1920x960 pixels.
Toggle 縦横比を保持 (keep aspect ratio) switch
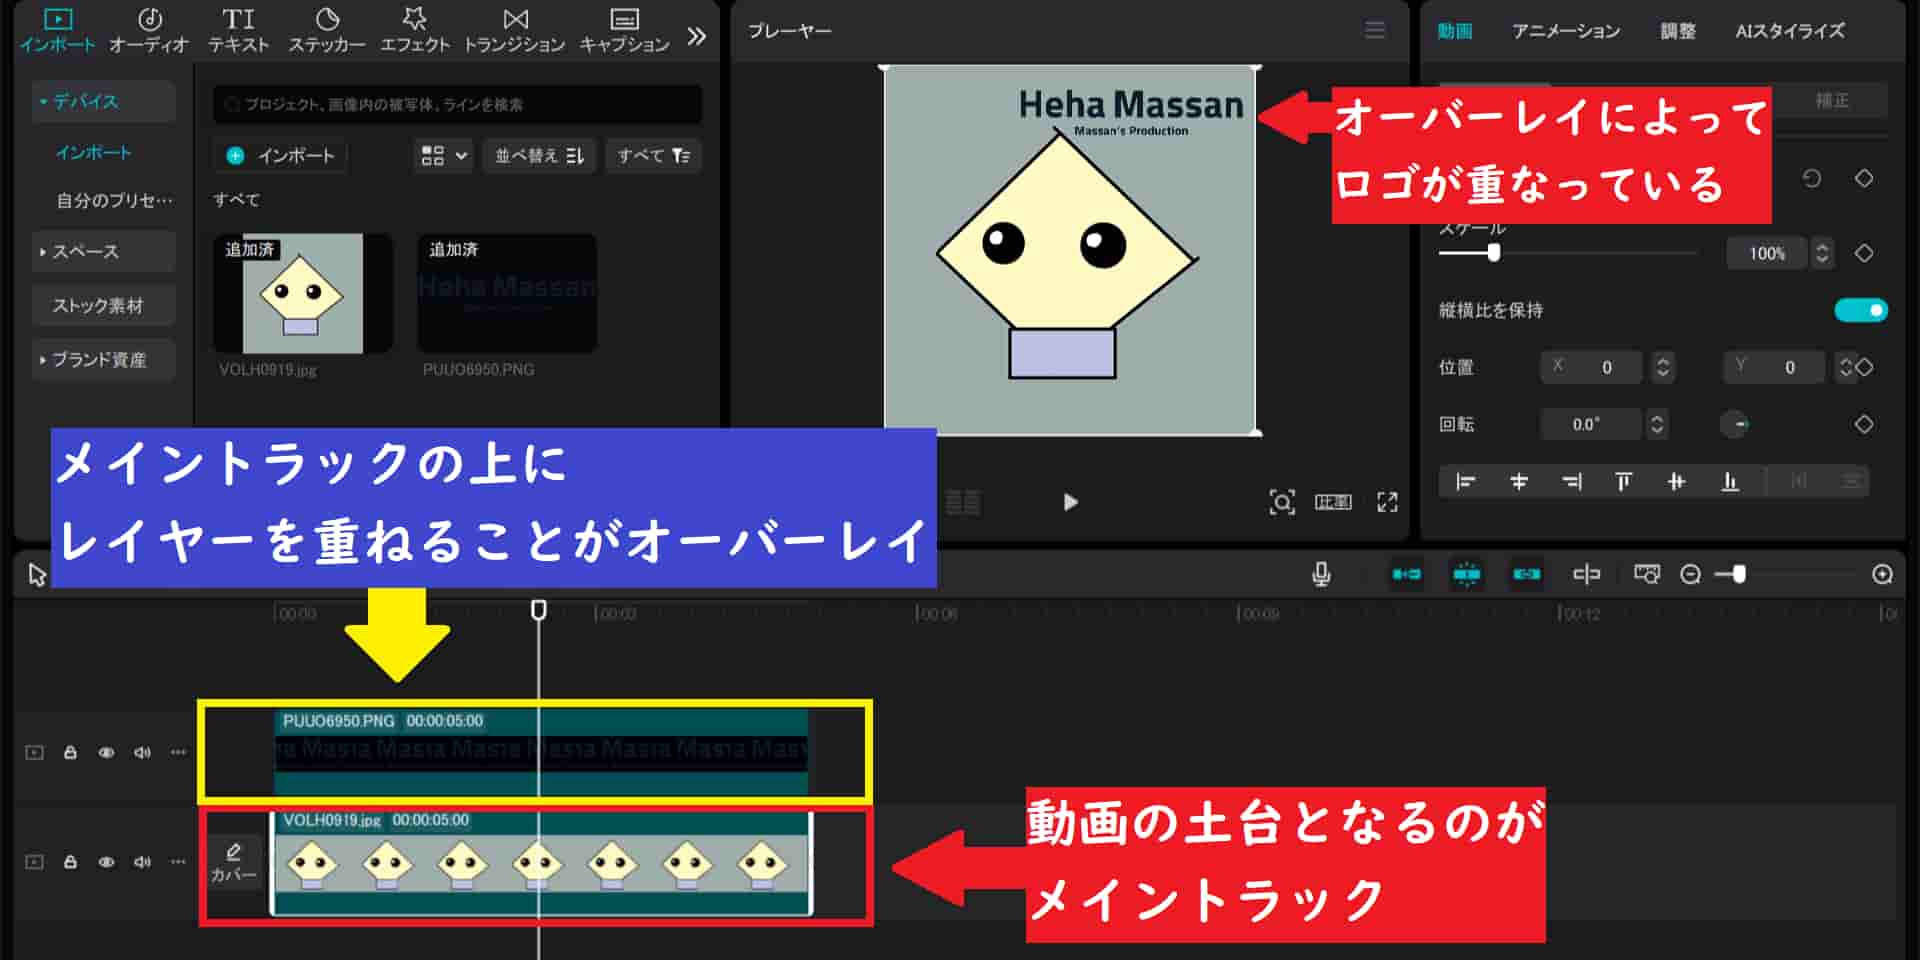pos(1860,310)
